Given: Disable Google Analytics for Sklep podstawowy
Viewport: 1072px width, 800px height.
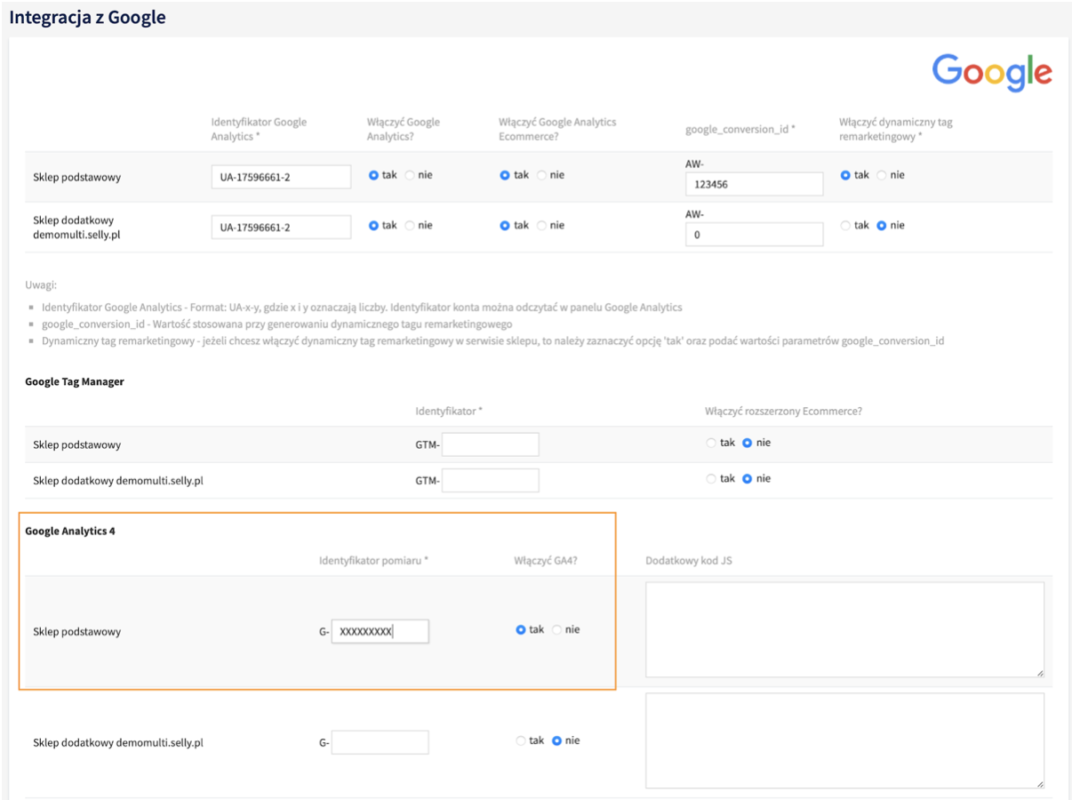Looking at the screenshot, I should point(410,175).
